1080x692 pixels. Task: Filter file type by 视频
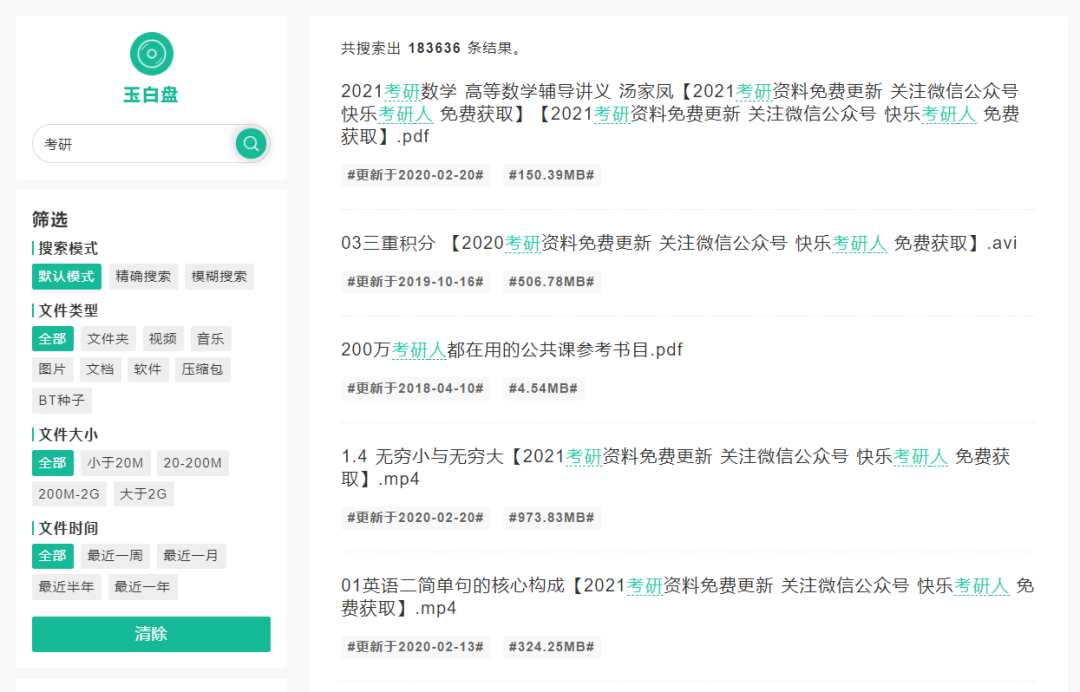[162, 338]
